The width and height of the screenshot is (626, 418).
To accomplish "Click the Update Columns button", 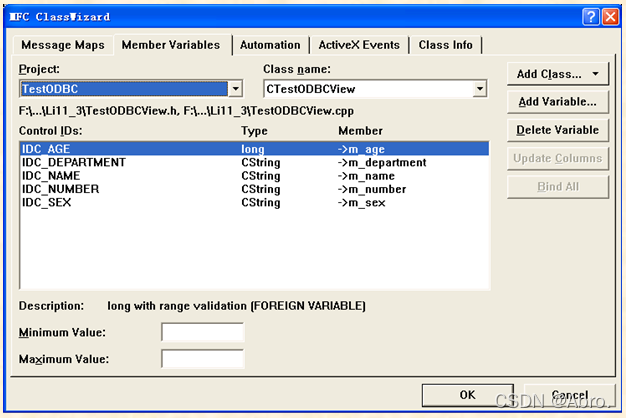I will coord(558,158).
